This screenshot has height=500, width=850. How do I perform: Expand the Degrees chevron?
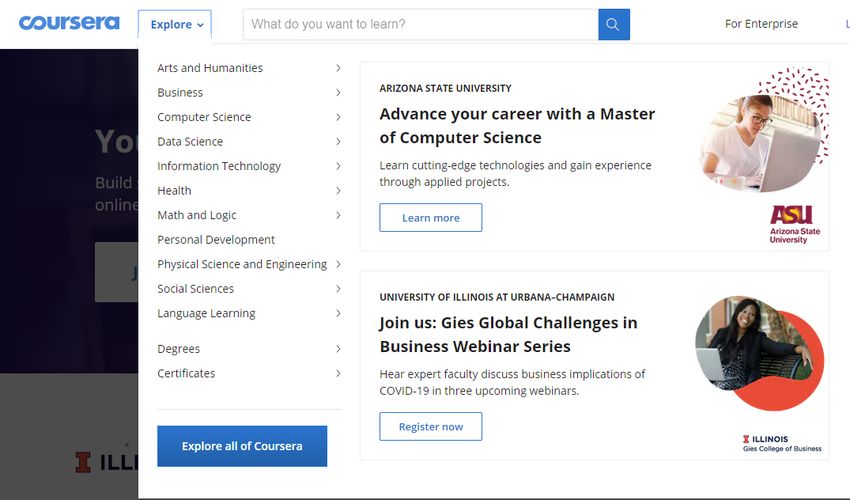tap(338, 349)
